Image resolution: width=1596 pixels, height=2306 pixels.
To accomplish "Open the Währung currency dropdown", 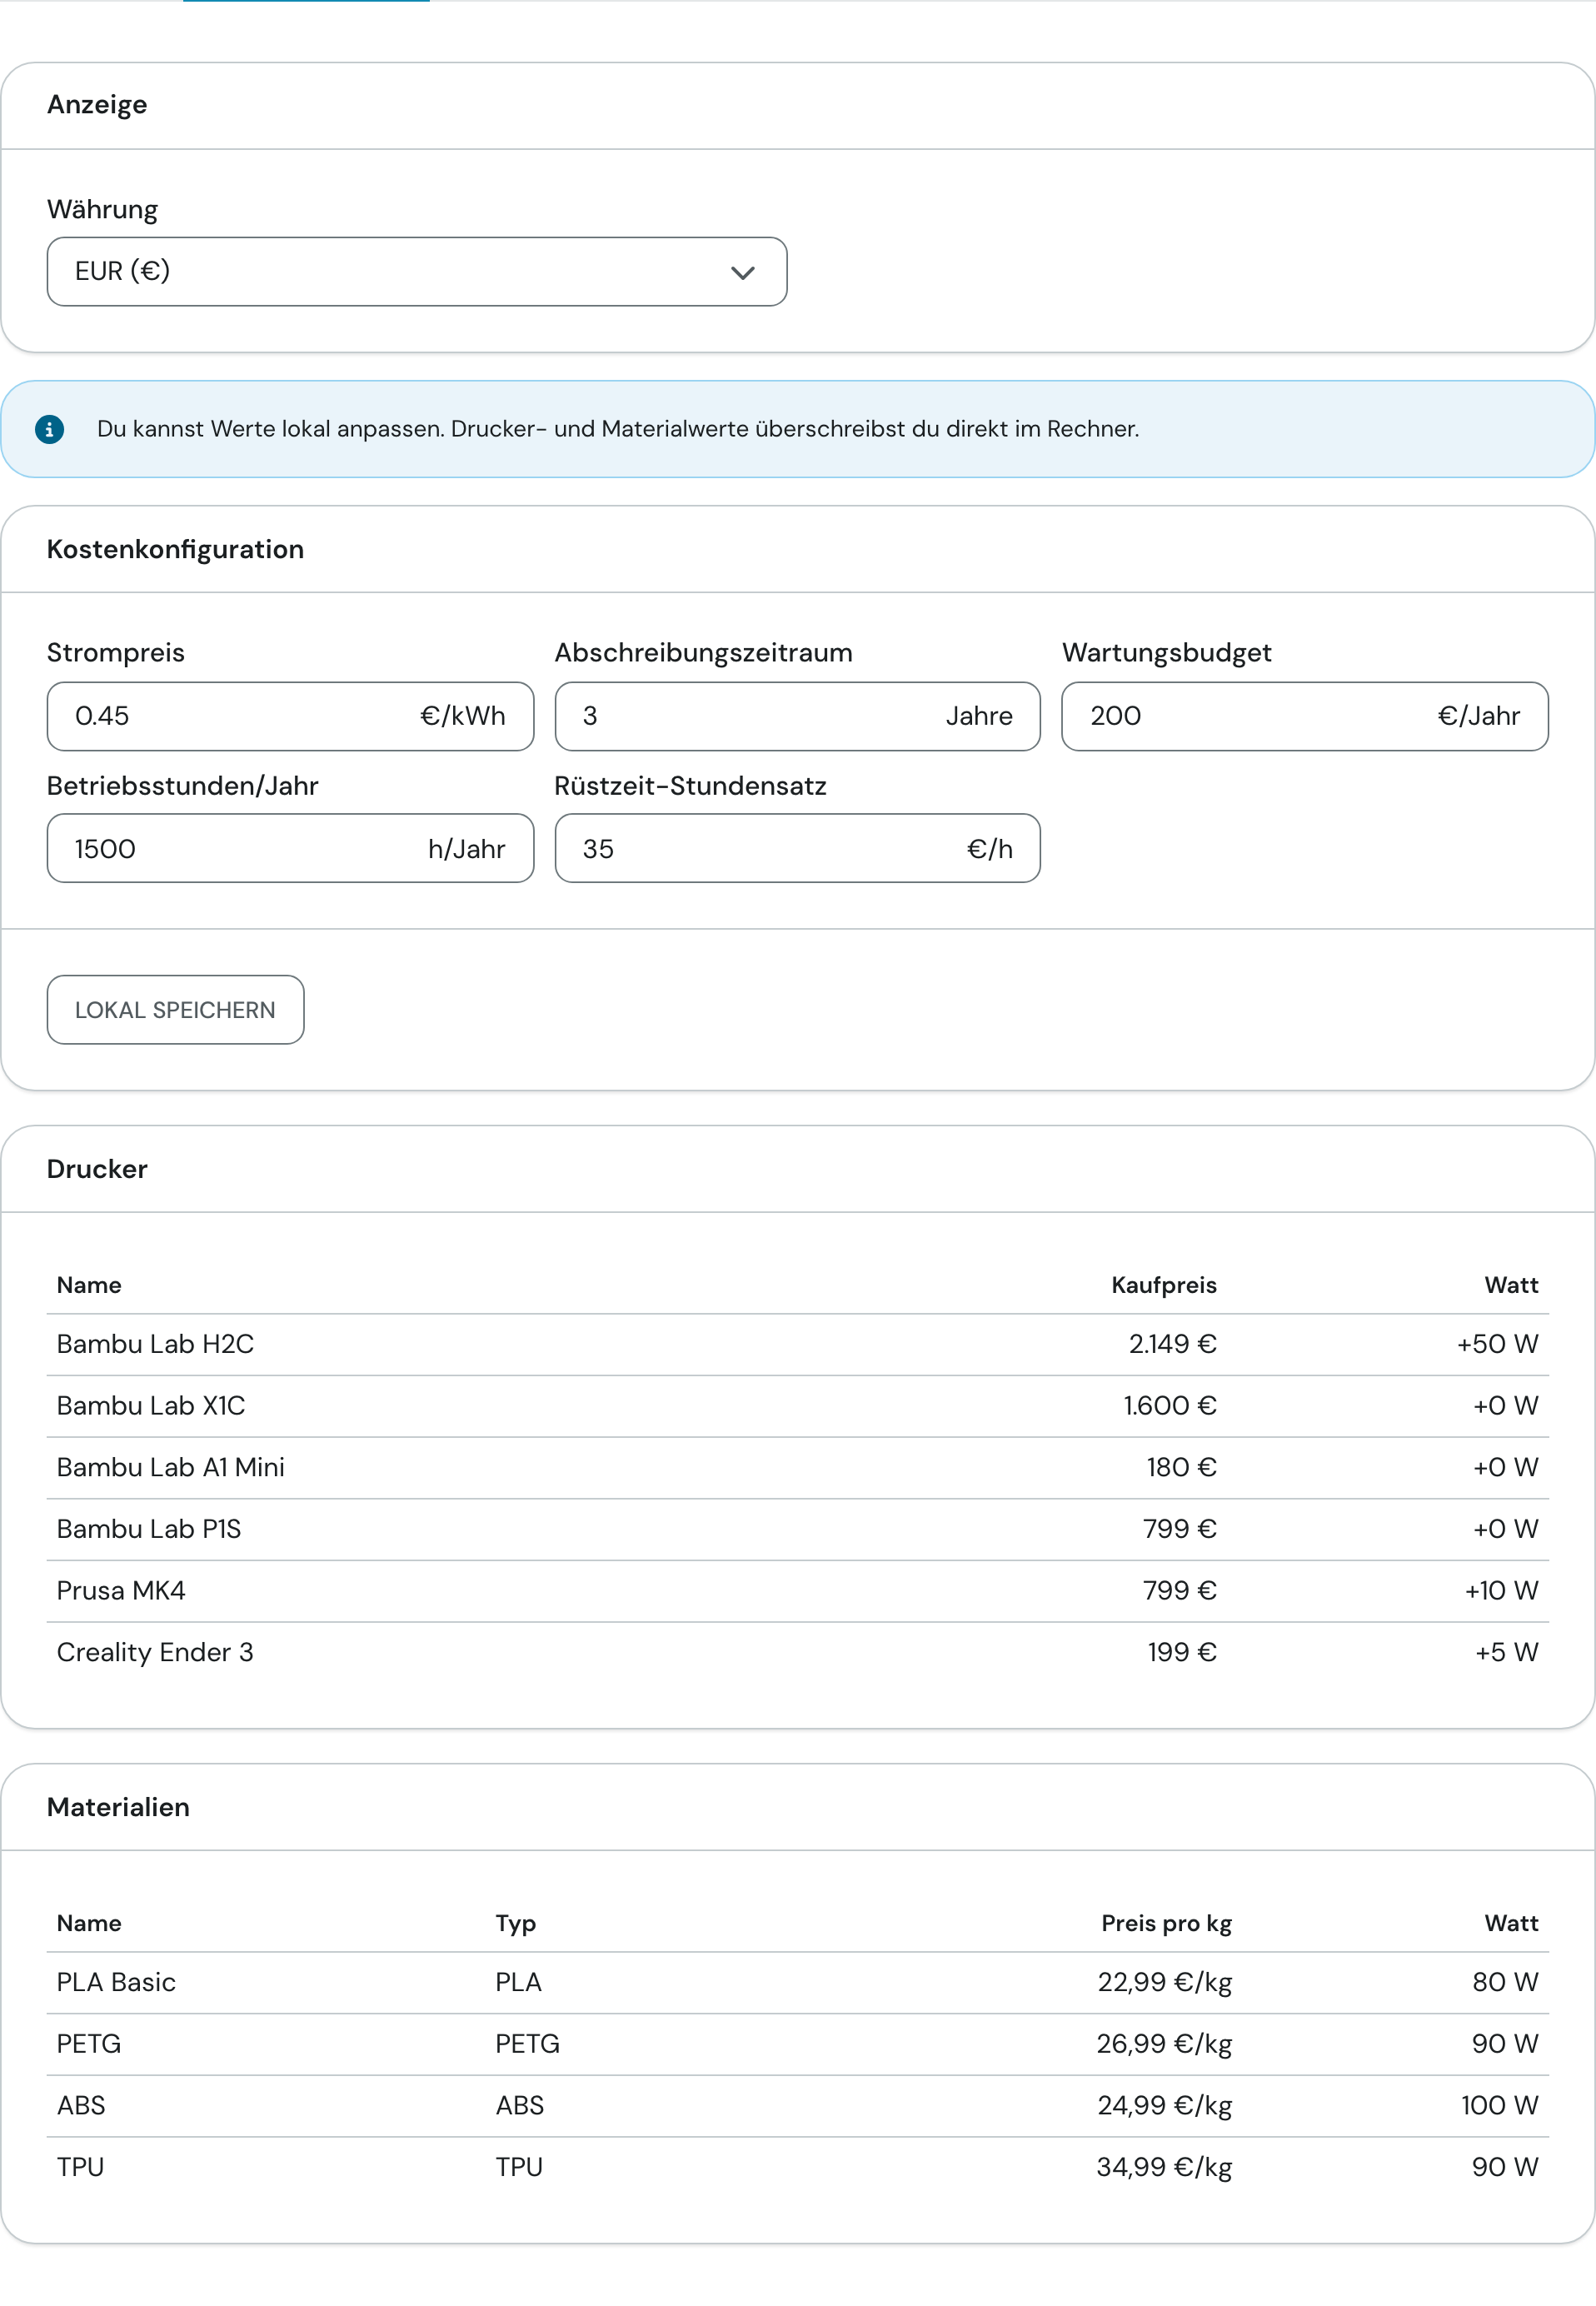I will pyautogui.click(x=416, y=271).
